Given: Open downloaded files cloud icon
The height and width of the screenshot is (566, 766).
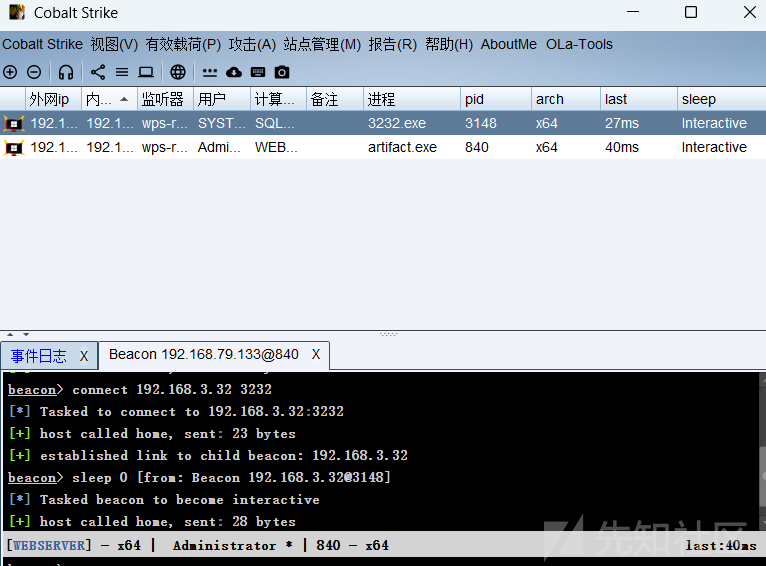Looking at the screenshot, I should pos(234,72).
